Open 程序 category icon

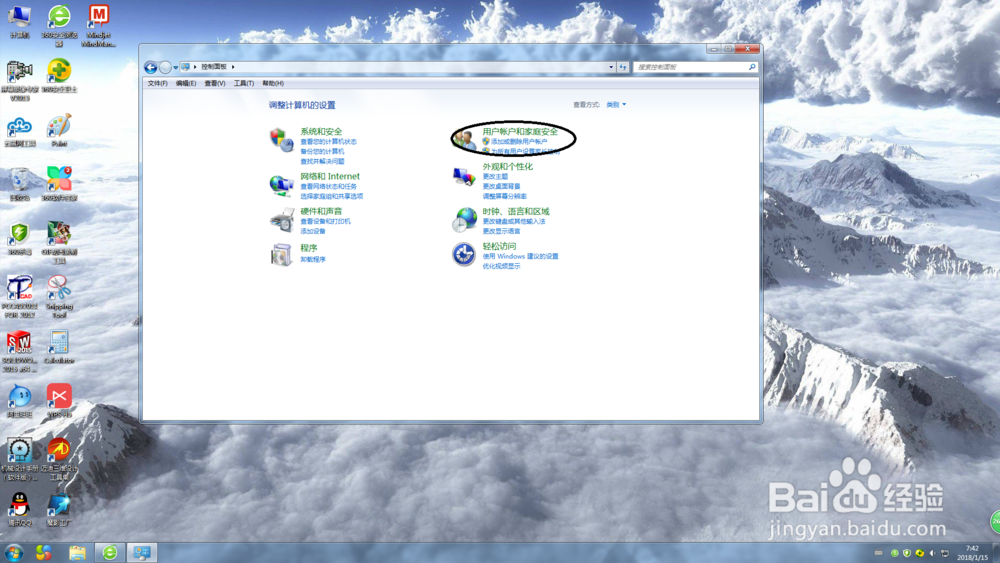(x=281, y=254)
